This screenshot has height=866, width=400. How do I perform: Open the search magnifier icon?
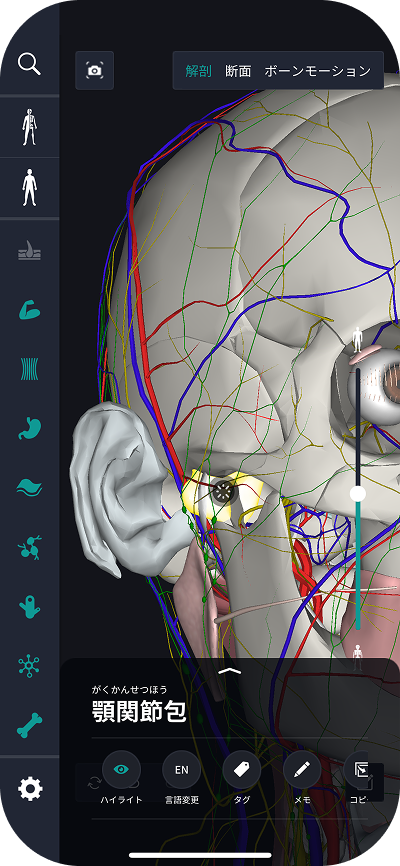pos(29,64)
